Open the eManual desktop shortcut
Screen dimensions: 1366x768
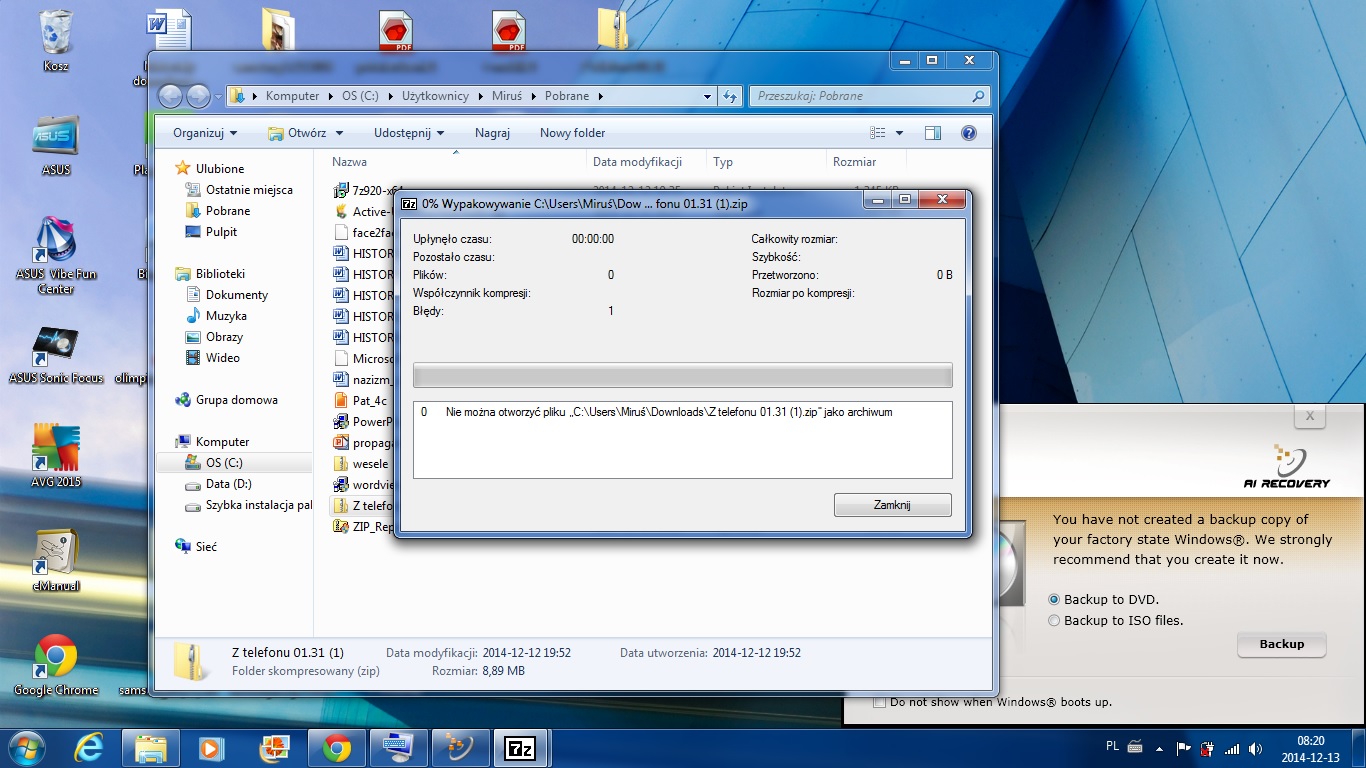(56, 561)
